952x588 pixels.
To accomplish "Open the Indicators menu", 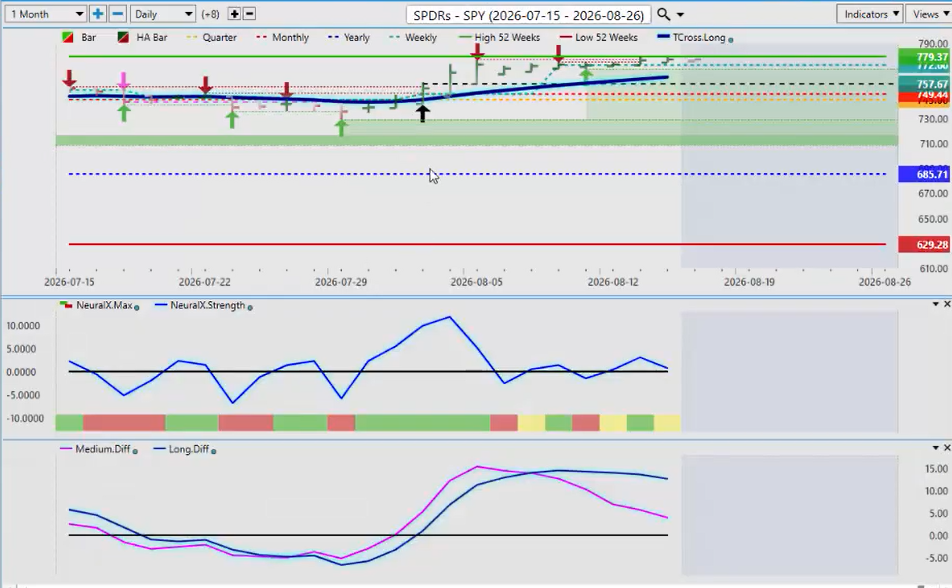I will pyautogui.click(x=871, y=14).
